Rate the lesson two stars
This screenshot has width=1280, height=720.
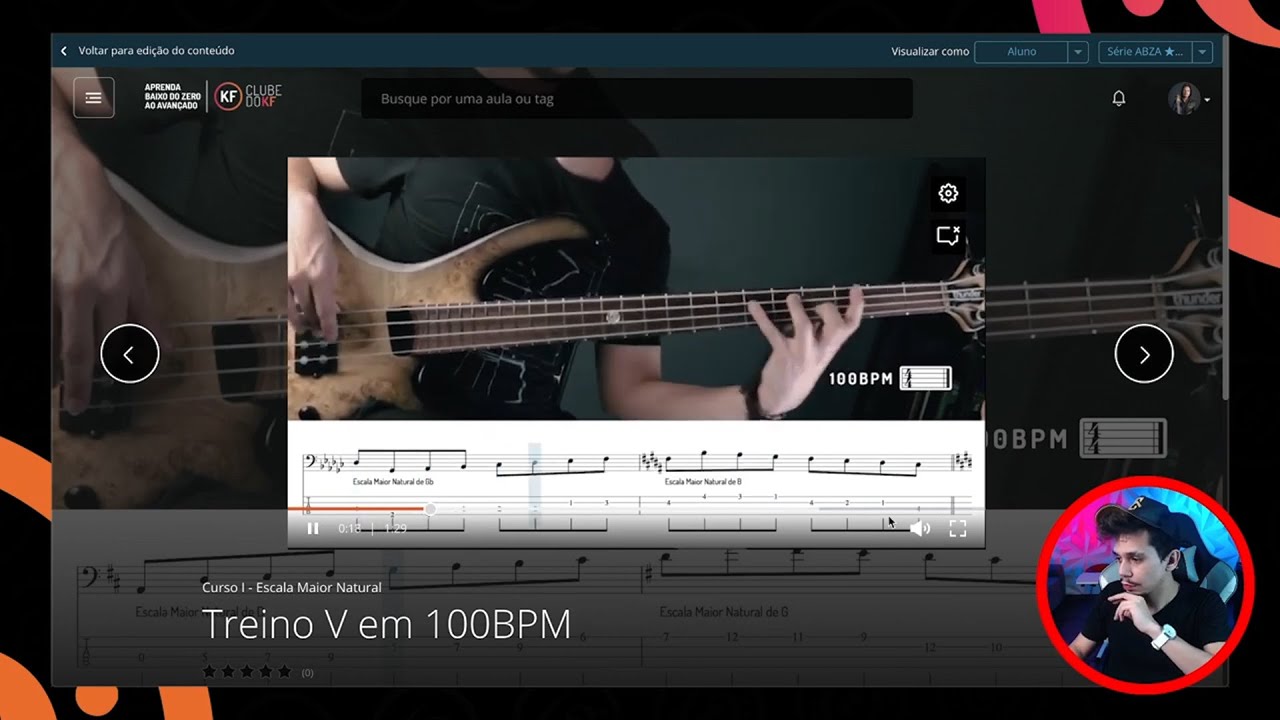[x=228, y=672]
